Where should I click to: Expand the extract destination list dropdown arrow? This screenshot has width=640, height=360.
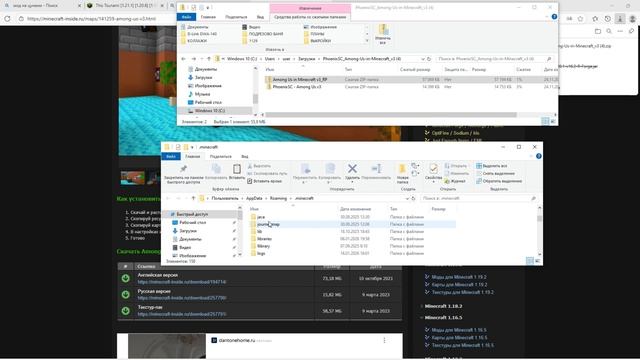tap(367, 41)
